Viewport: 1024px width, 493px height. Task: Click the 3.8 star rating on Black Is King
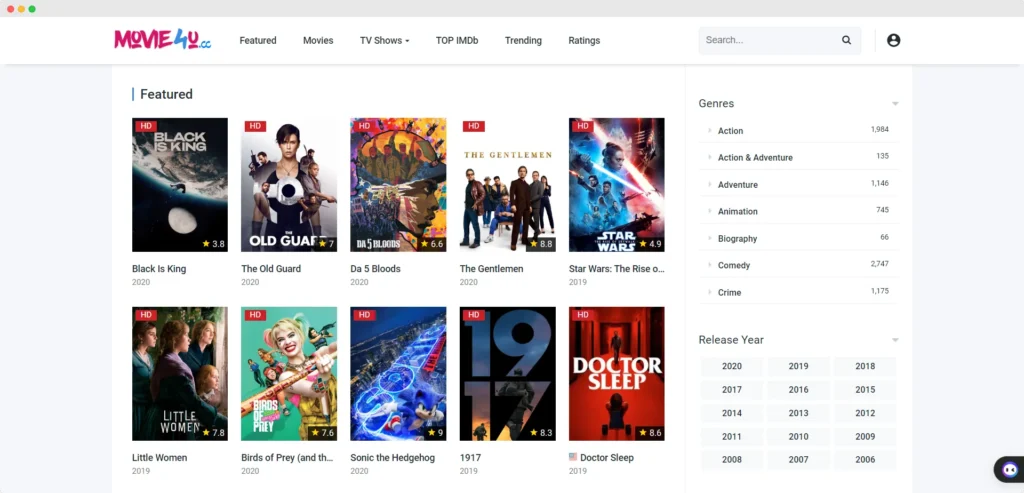[214, 244]
